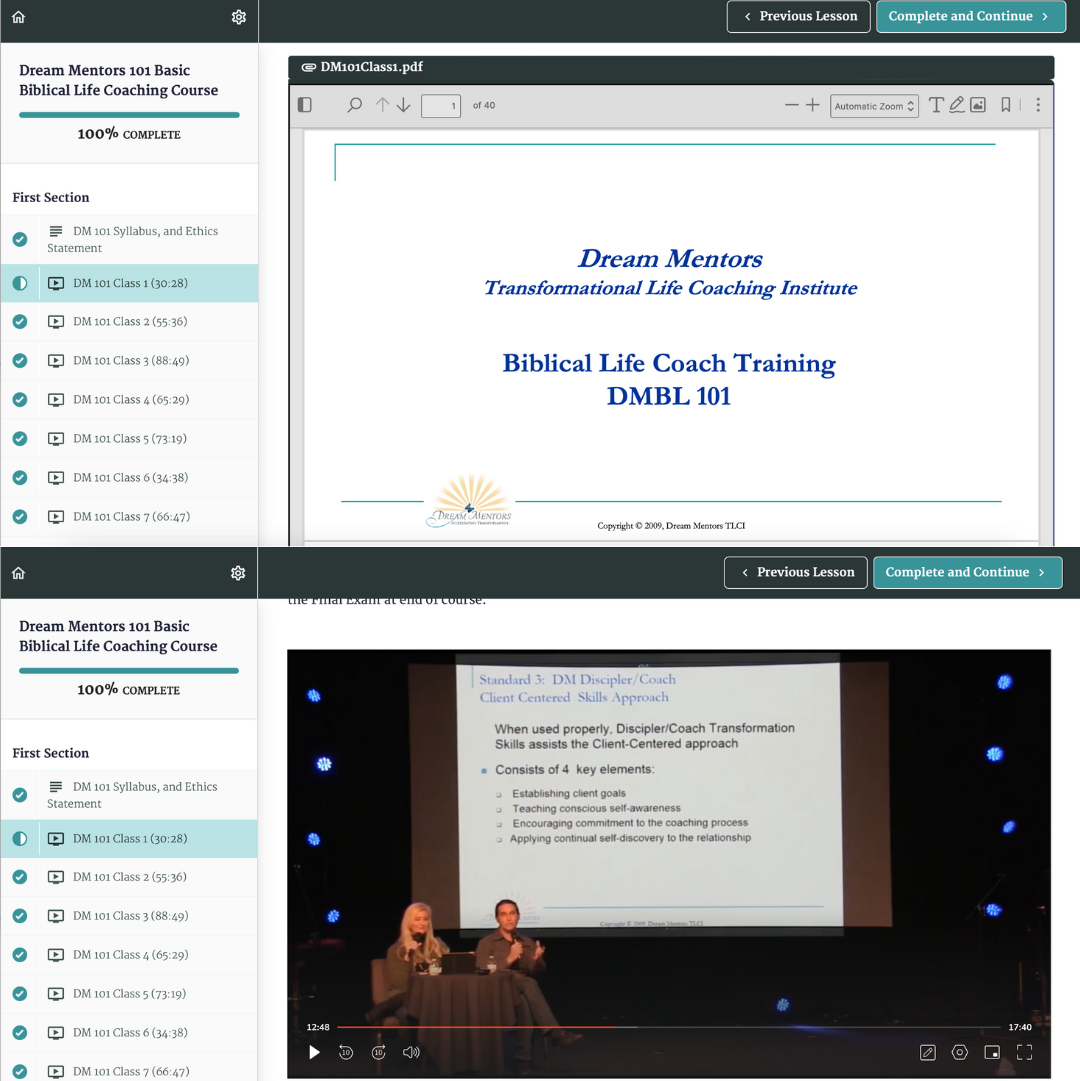Select DM 101 Class 1 (30:28) in PDF screen sidebar
The image size is (1080, 1081).
tap(130, 283)
